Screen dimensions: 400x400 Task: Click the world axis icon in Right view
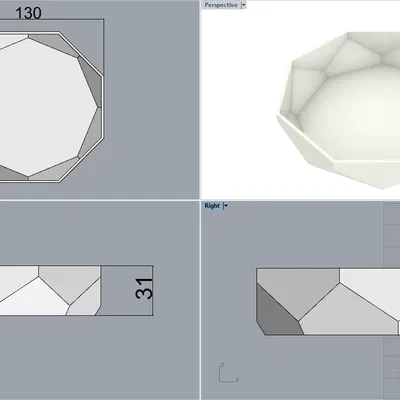[228, 373]
